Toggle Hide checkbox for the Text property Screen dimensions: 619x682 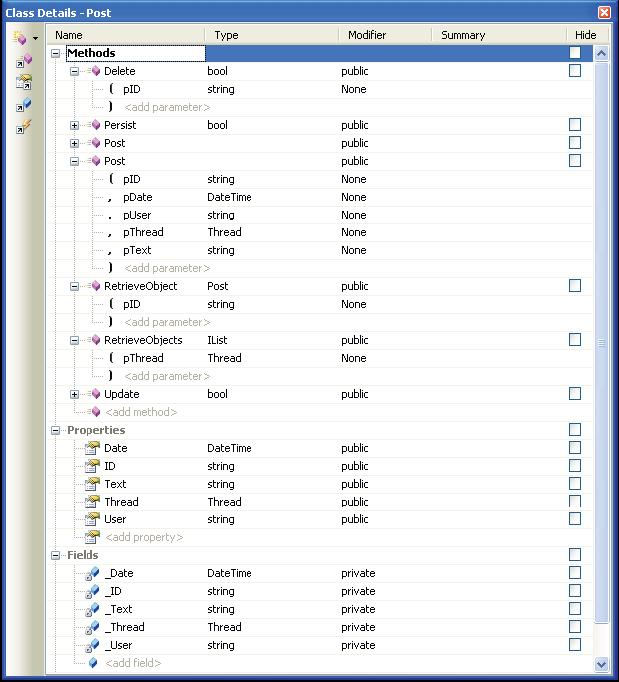pos(574,484)
